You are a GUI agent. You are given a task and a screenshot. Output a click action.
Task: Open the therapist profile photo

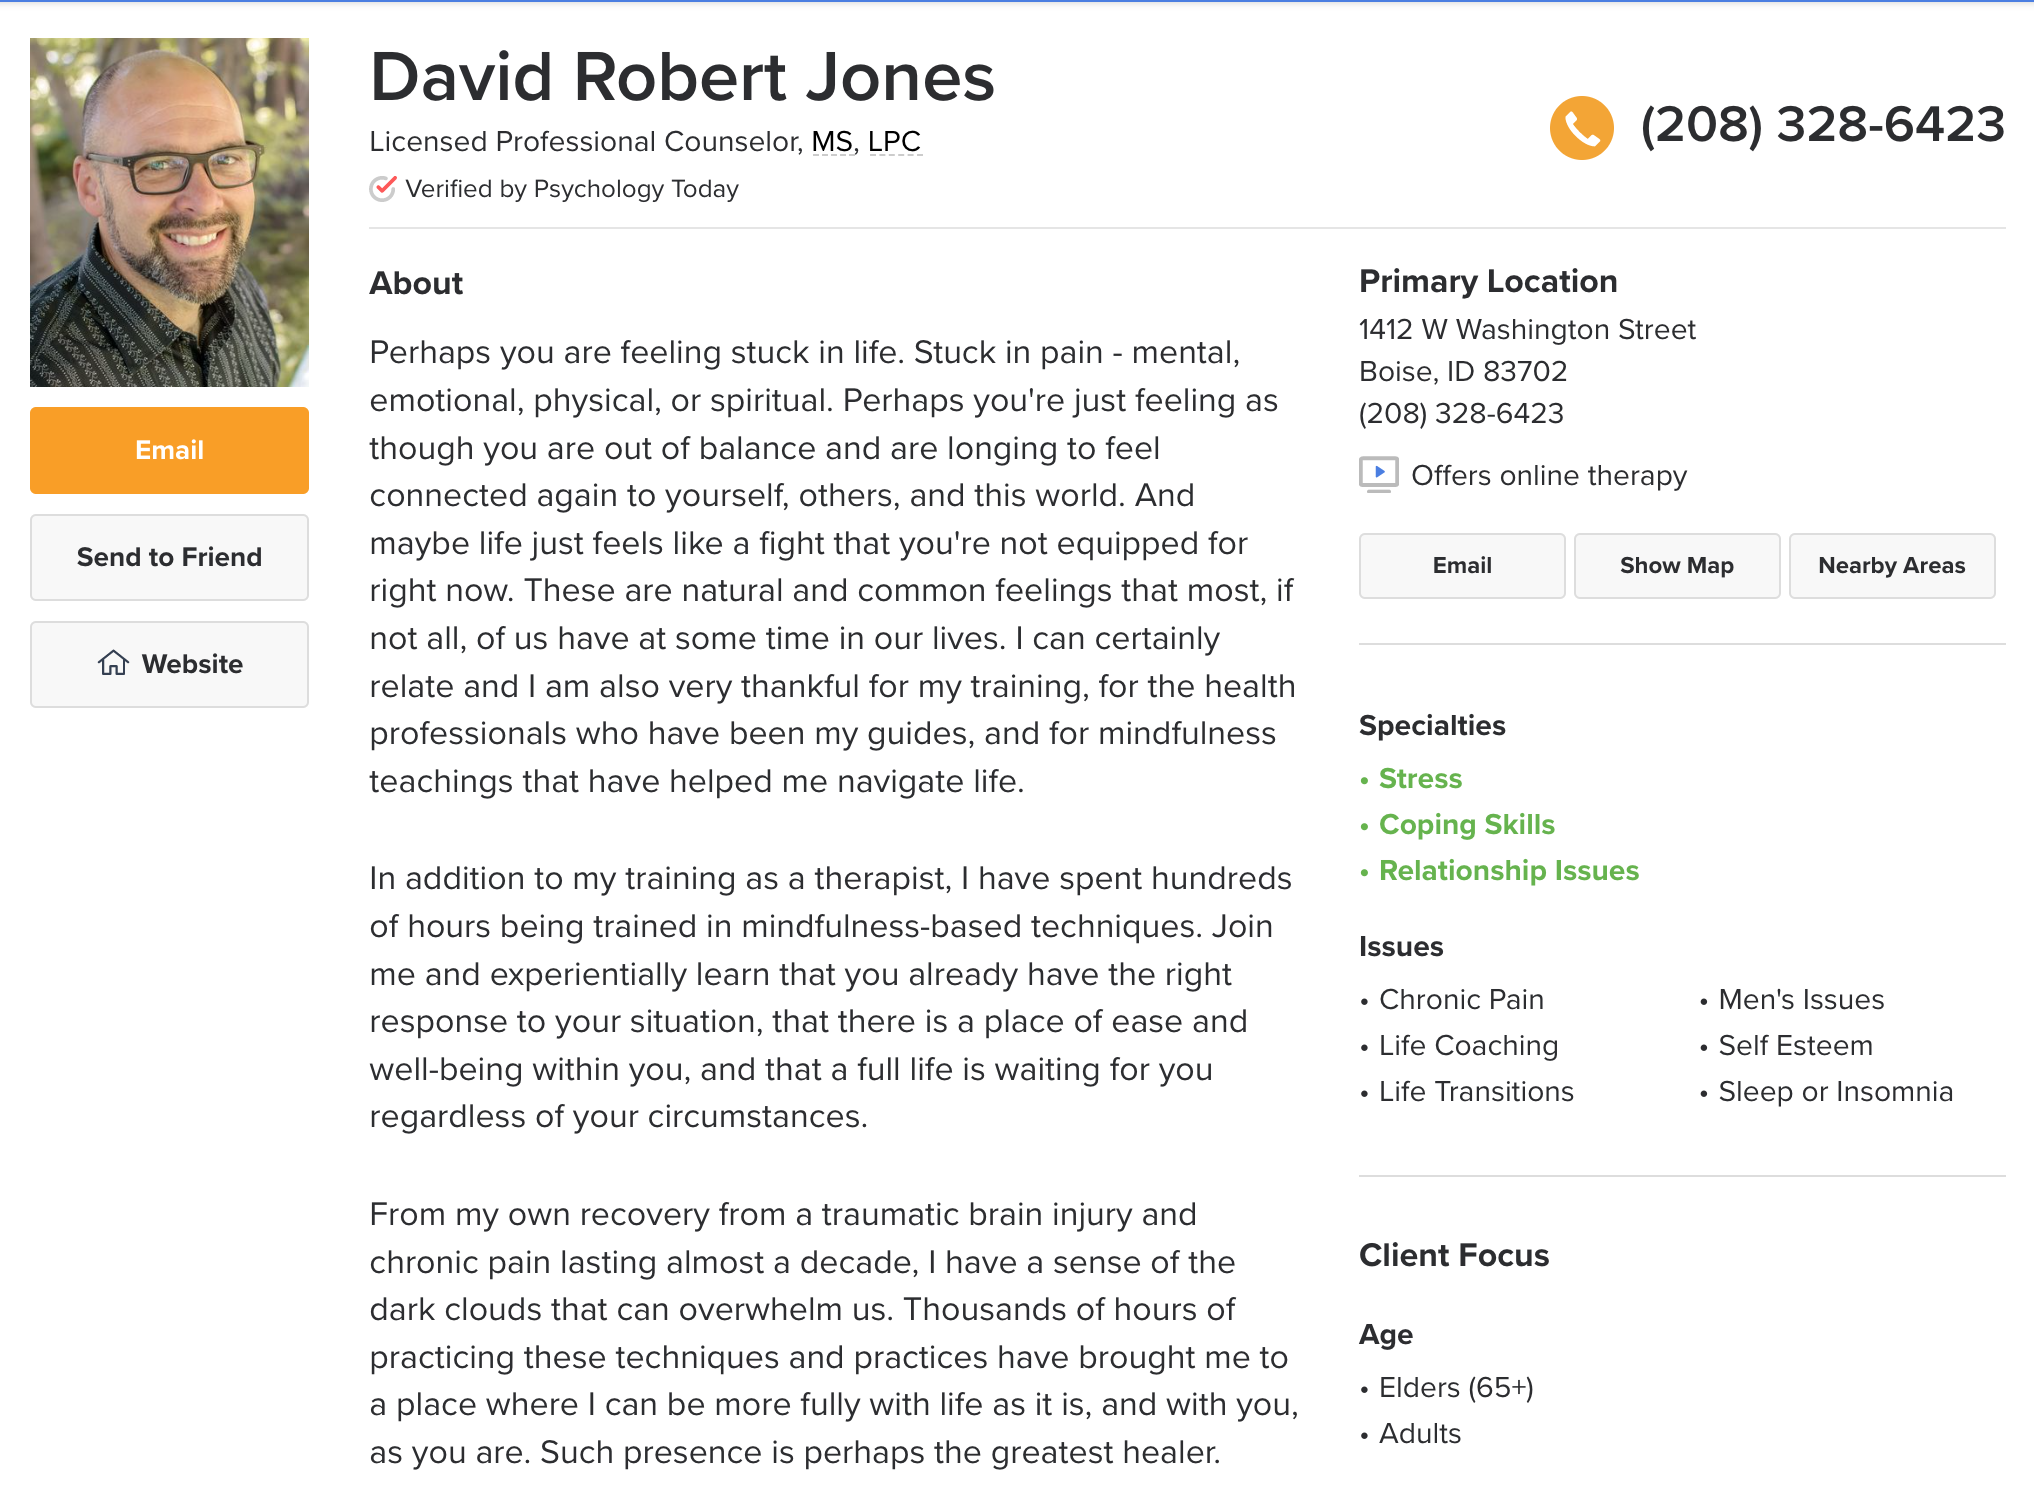click(169, 212)
